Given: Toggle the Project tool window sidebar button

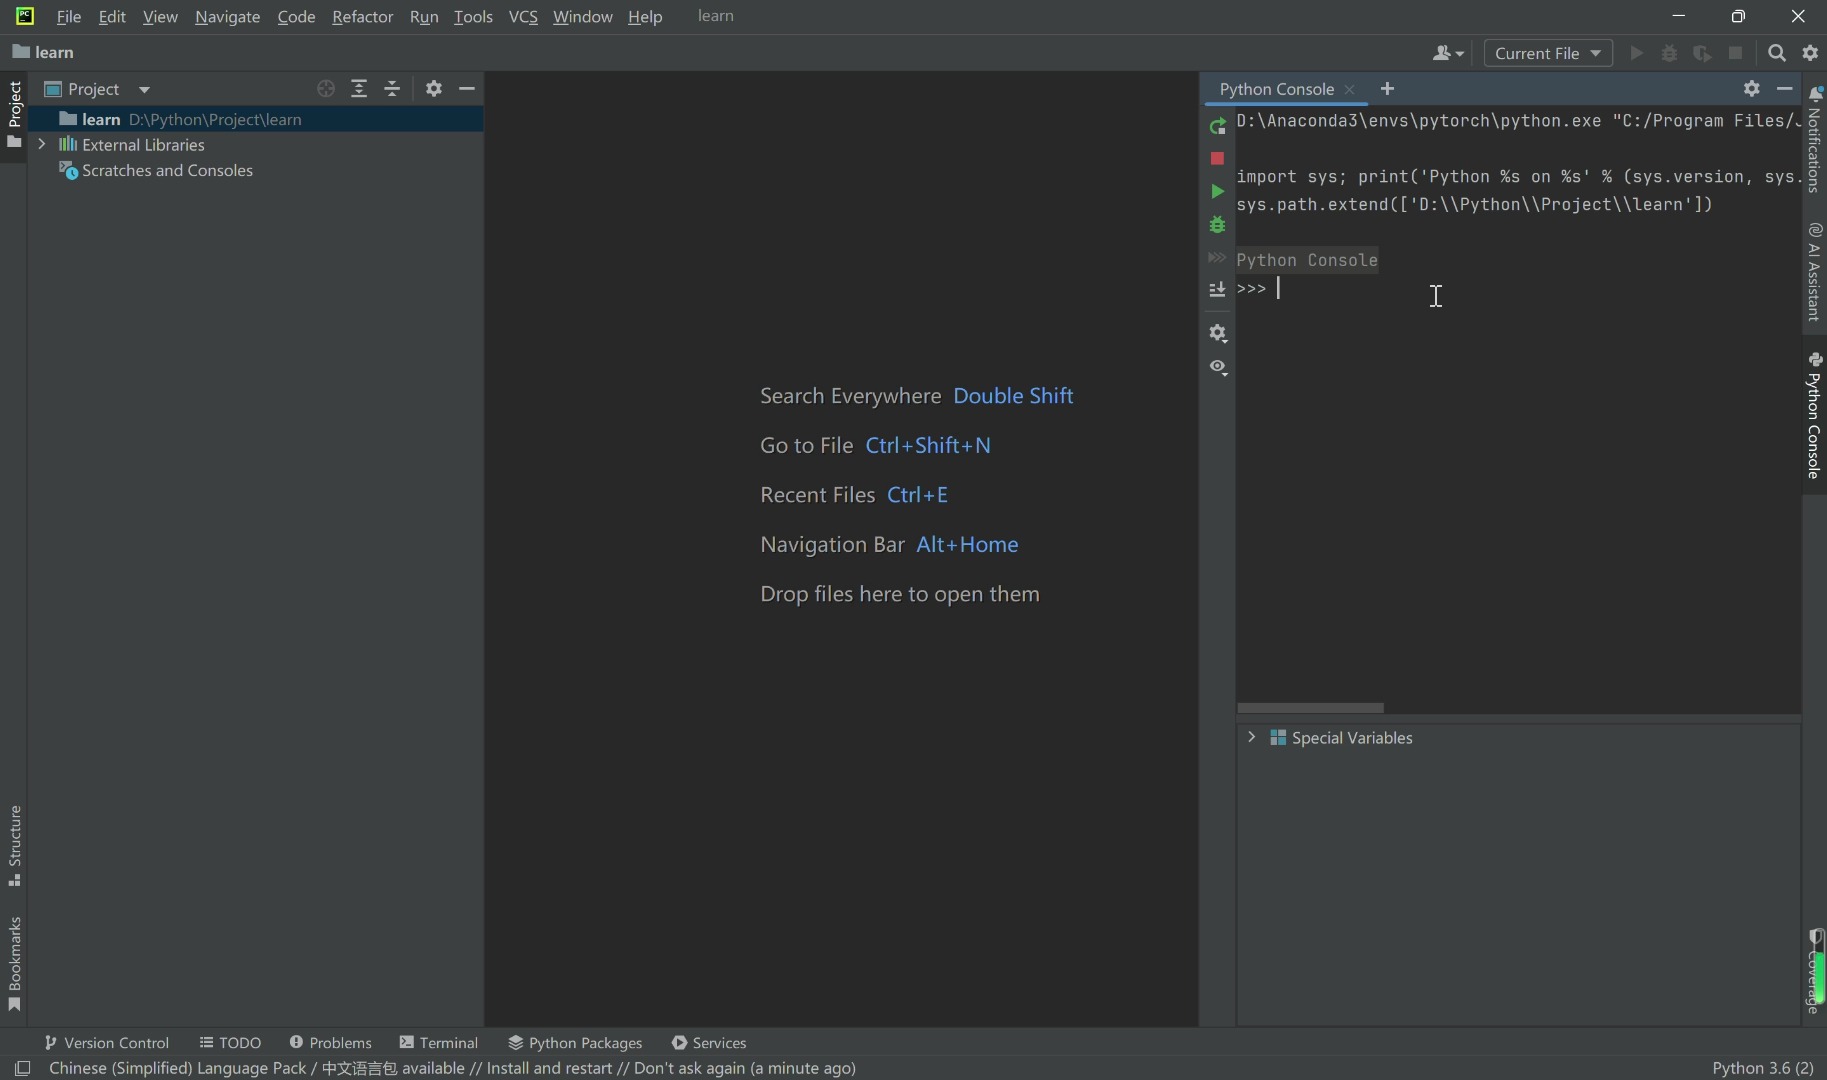Looking at the screenshot, I should pos(14,112).
